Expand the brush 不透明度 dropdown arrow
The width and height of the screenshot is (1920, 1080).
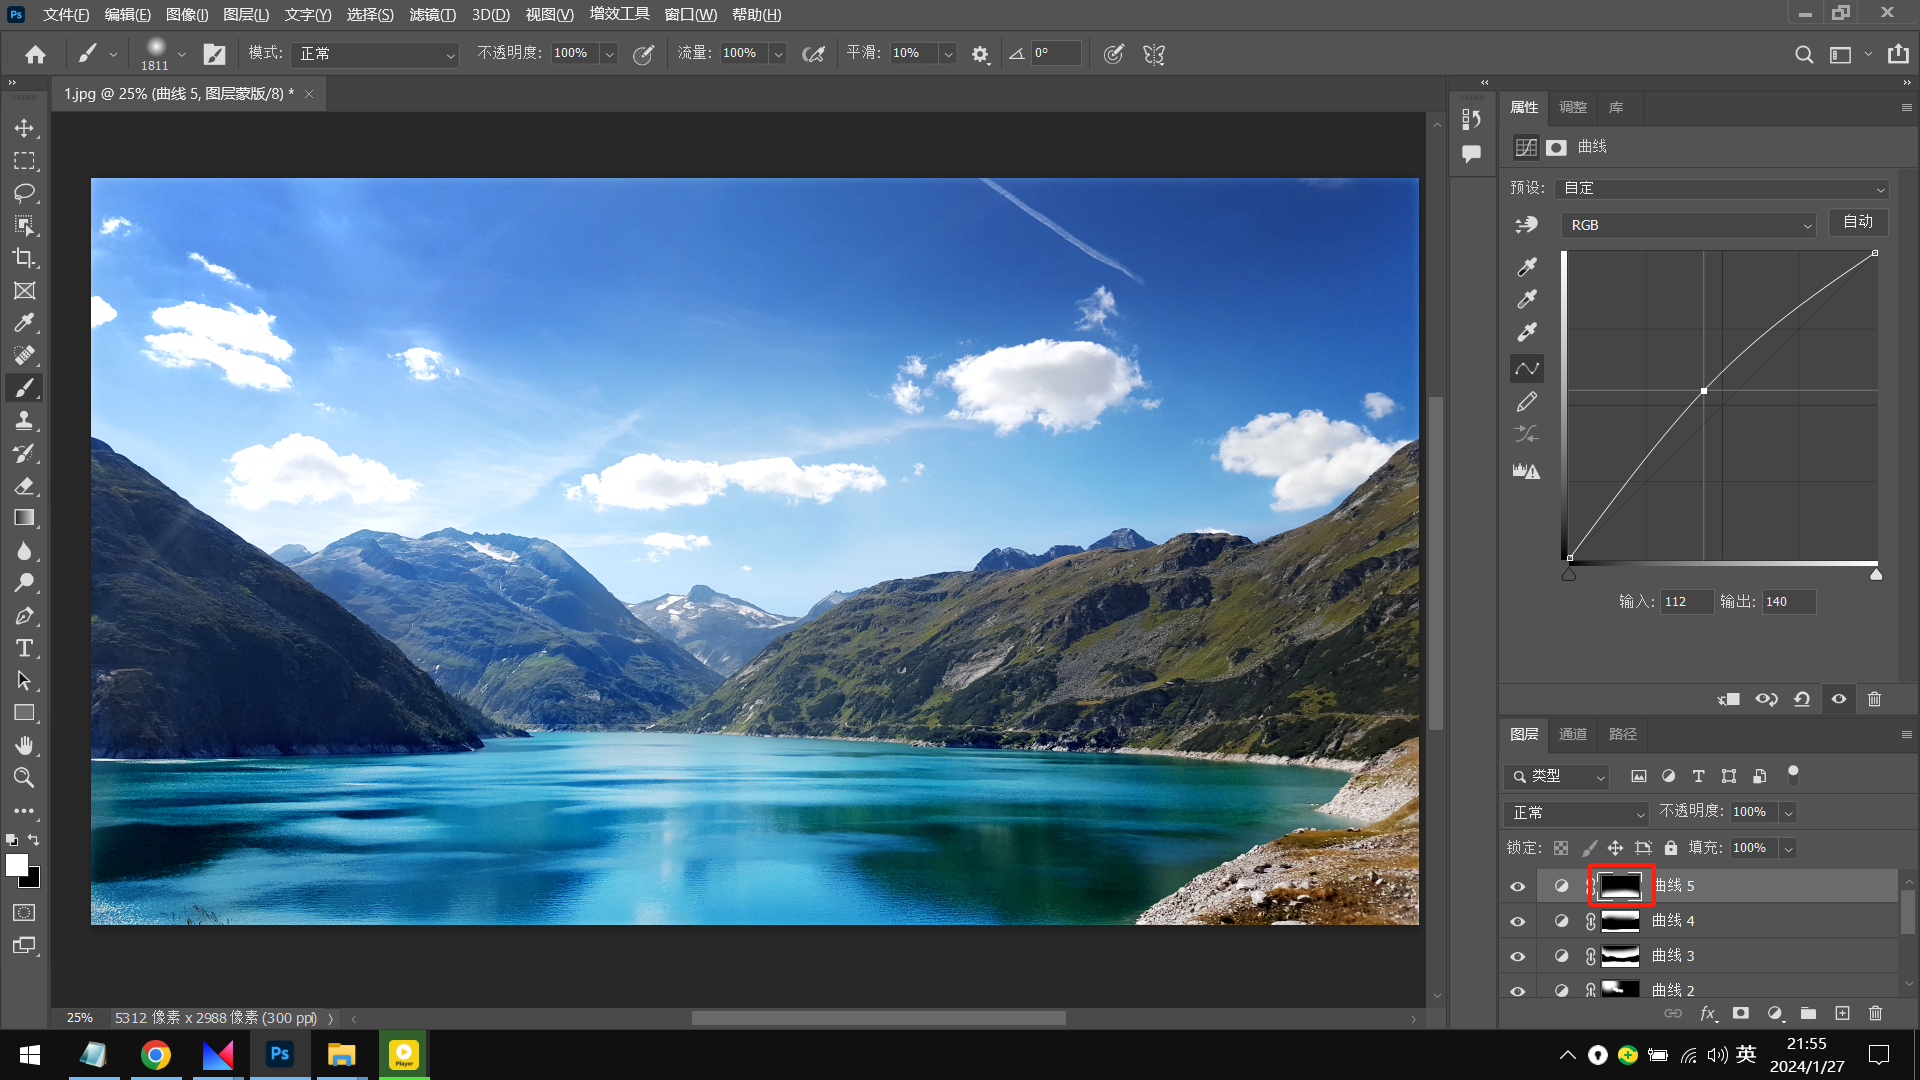pos(609,54)
